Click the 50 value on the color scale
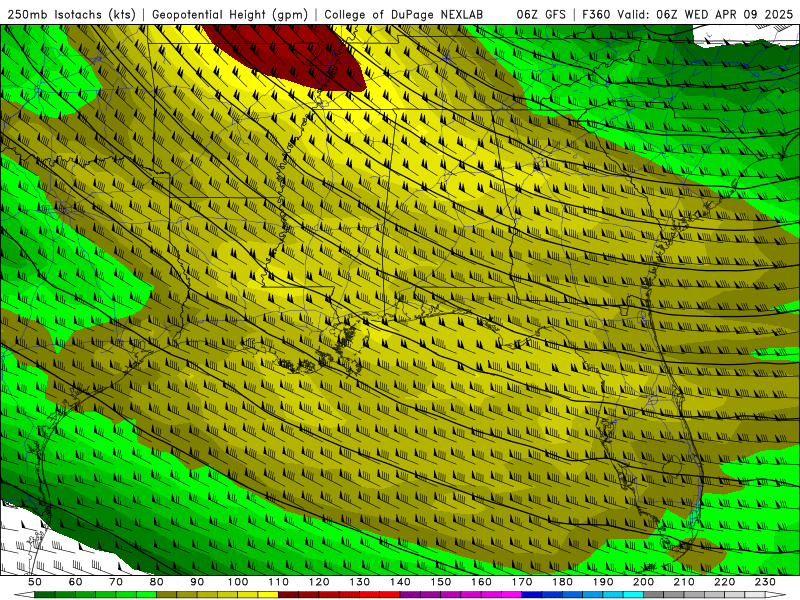The image size is (800, 600). click(35, 582)
